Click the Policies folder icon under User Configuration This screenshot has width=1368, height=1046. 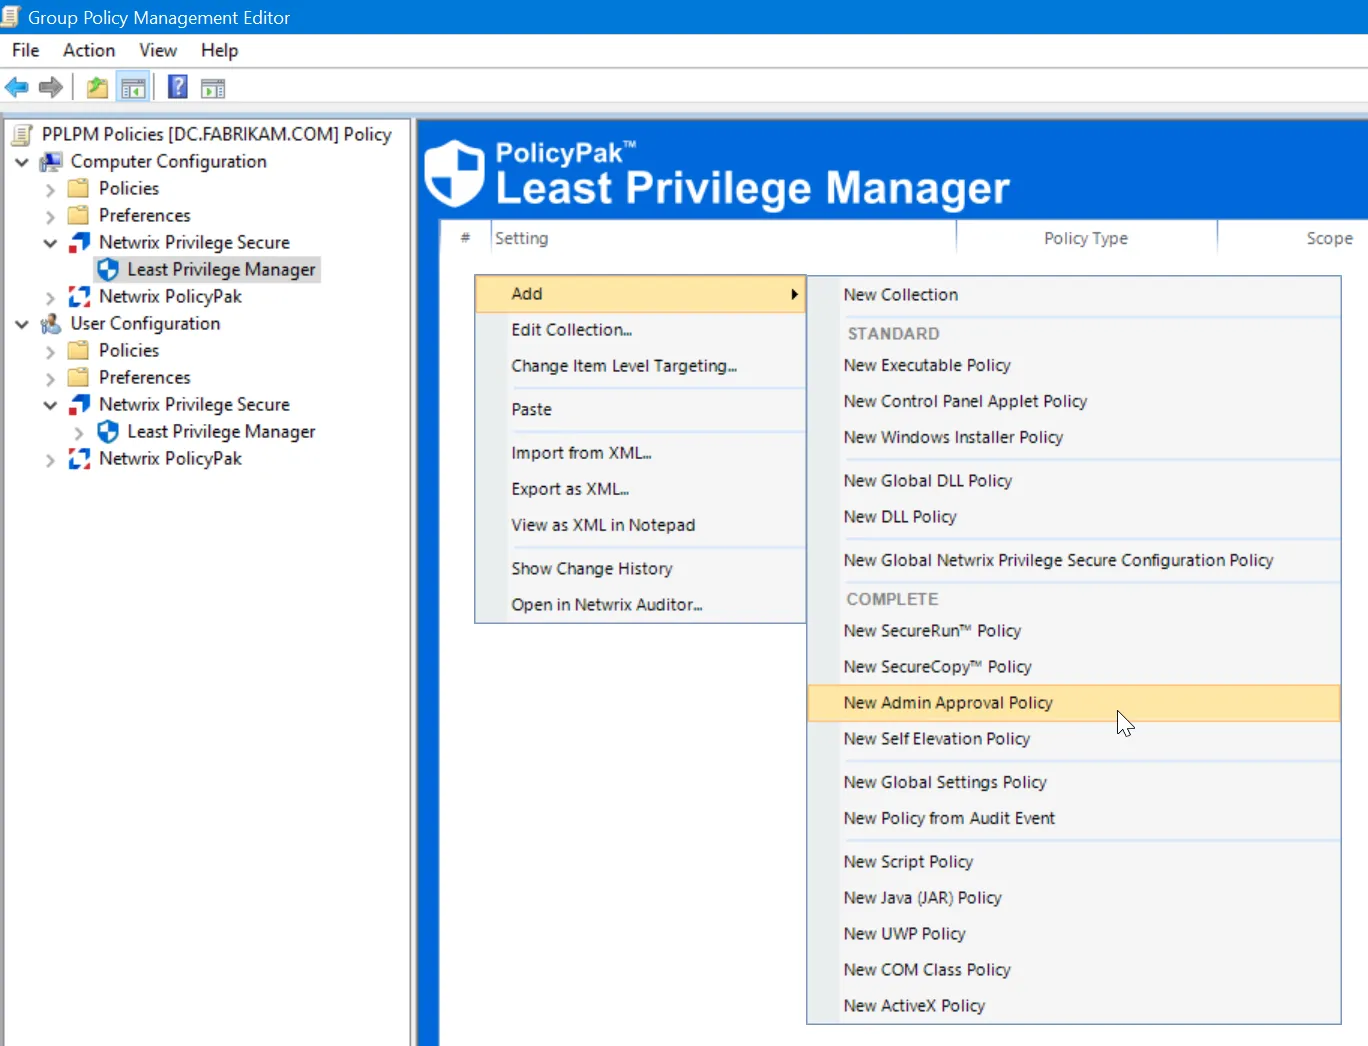(79, 350)
